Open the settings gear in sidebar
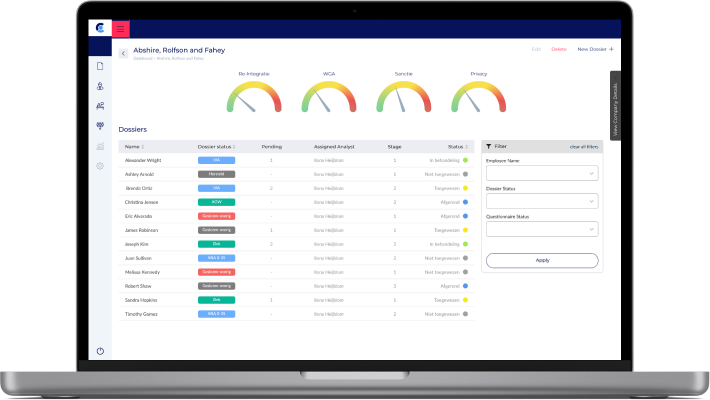710x400 pixels. pos(100,166)
